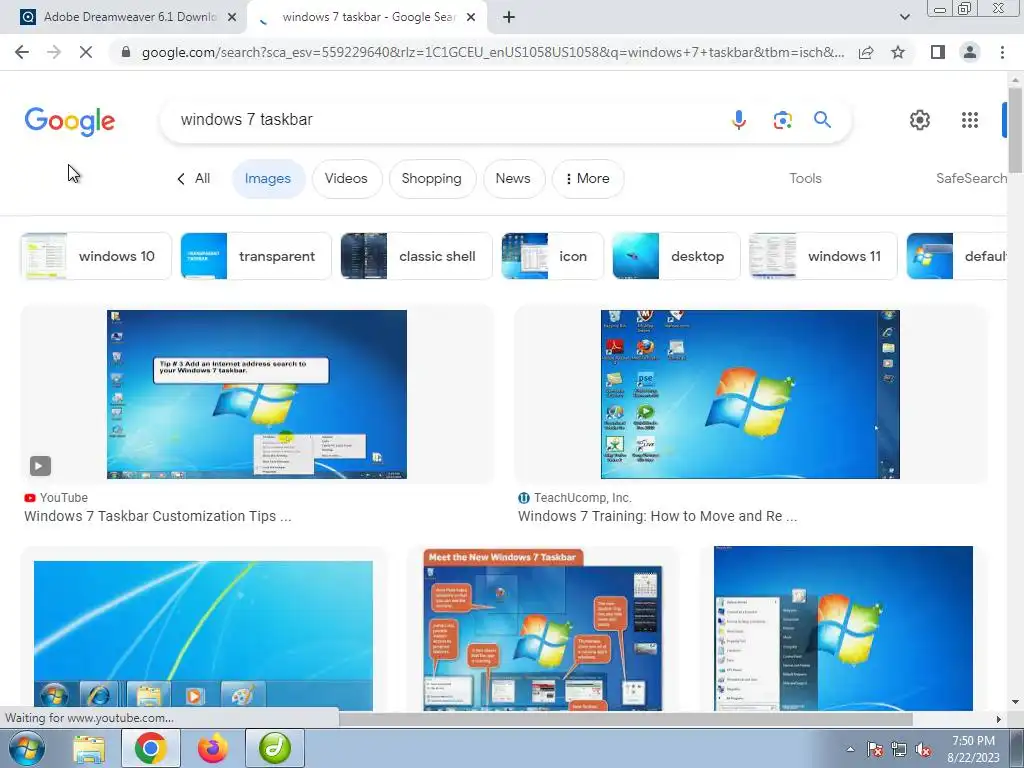Open Google quick settings gear

pos(920,120)
